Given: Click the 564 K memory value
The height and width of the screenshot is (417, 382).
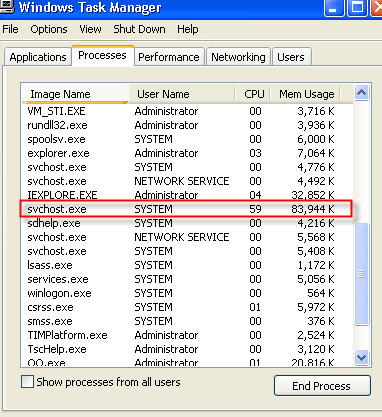Looking at the screenshot, I should click(321, 293).
